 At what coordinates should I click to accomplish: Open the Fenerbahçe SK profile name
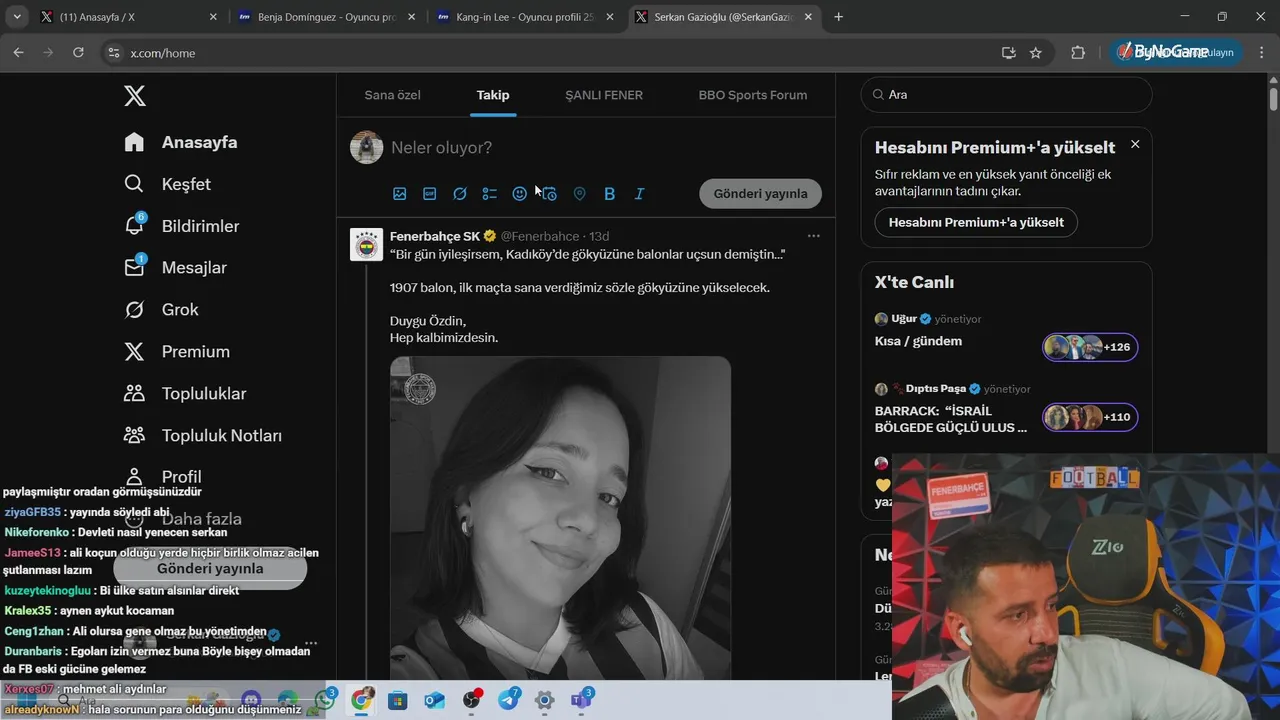pyautogui.click(x=435, y=236)
